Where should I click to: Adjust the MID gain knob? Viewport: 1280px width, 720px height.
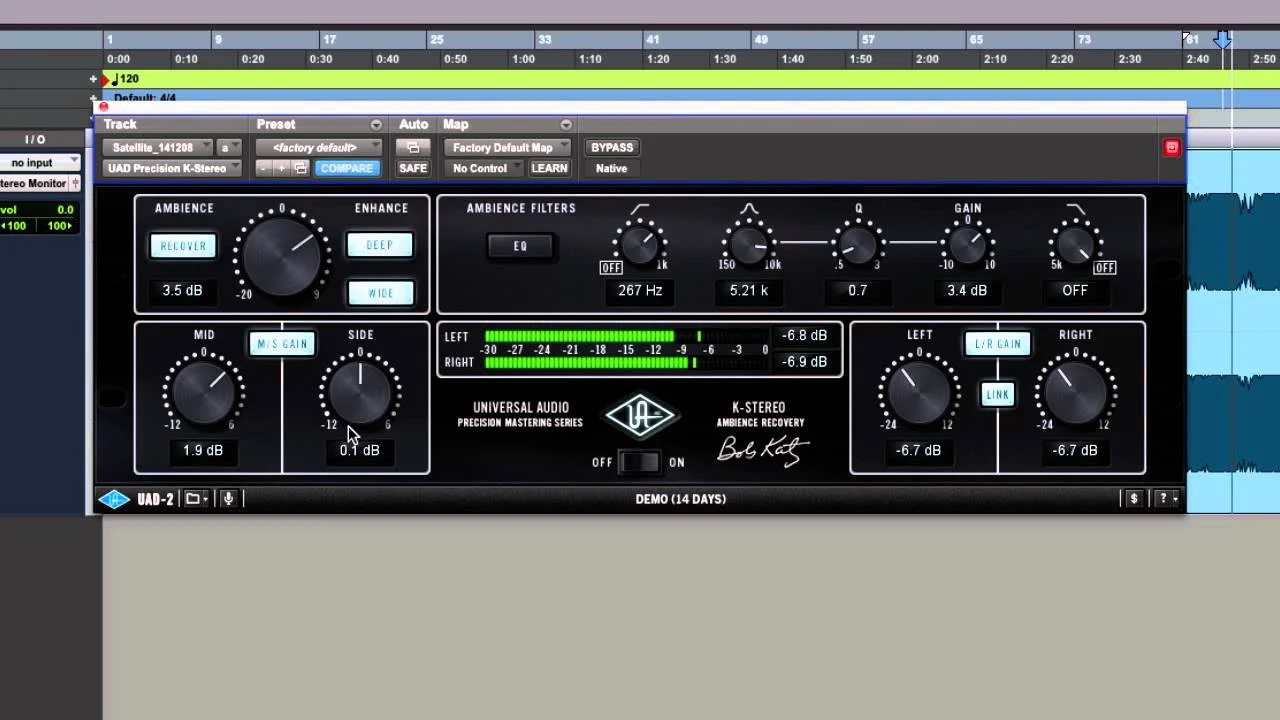[203, 390]
